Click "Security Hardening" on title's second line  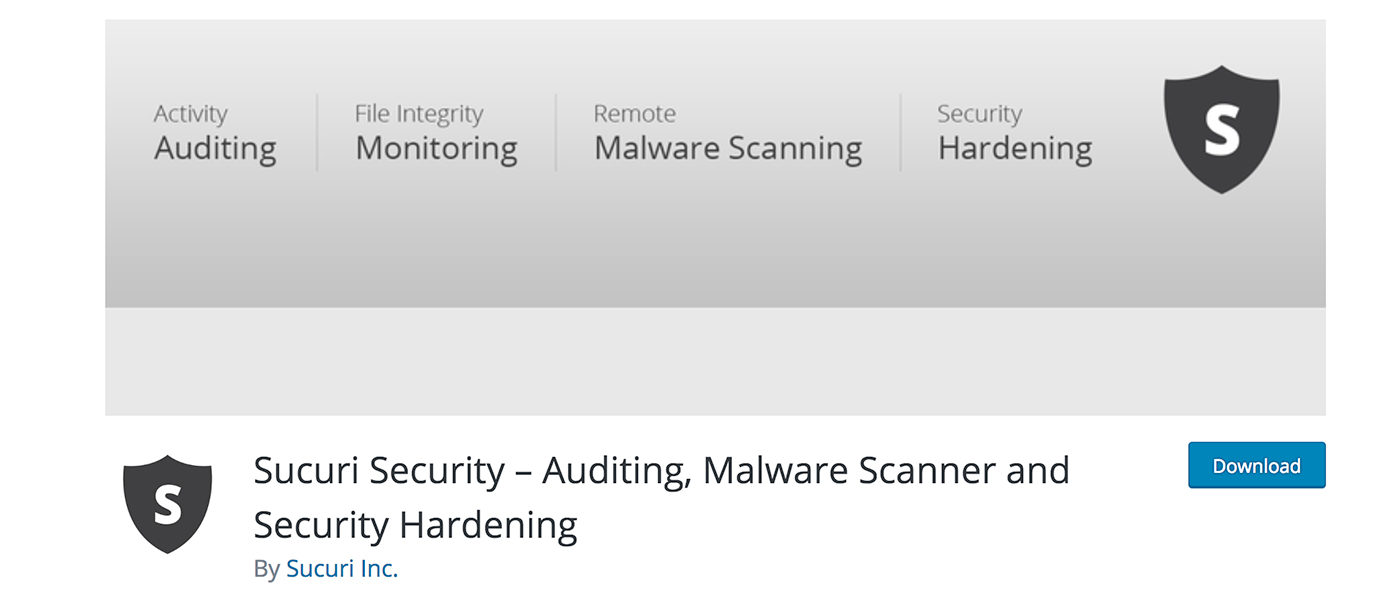[415, 525]
